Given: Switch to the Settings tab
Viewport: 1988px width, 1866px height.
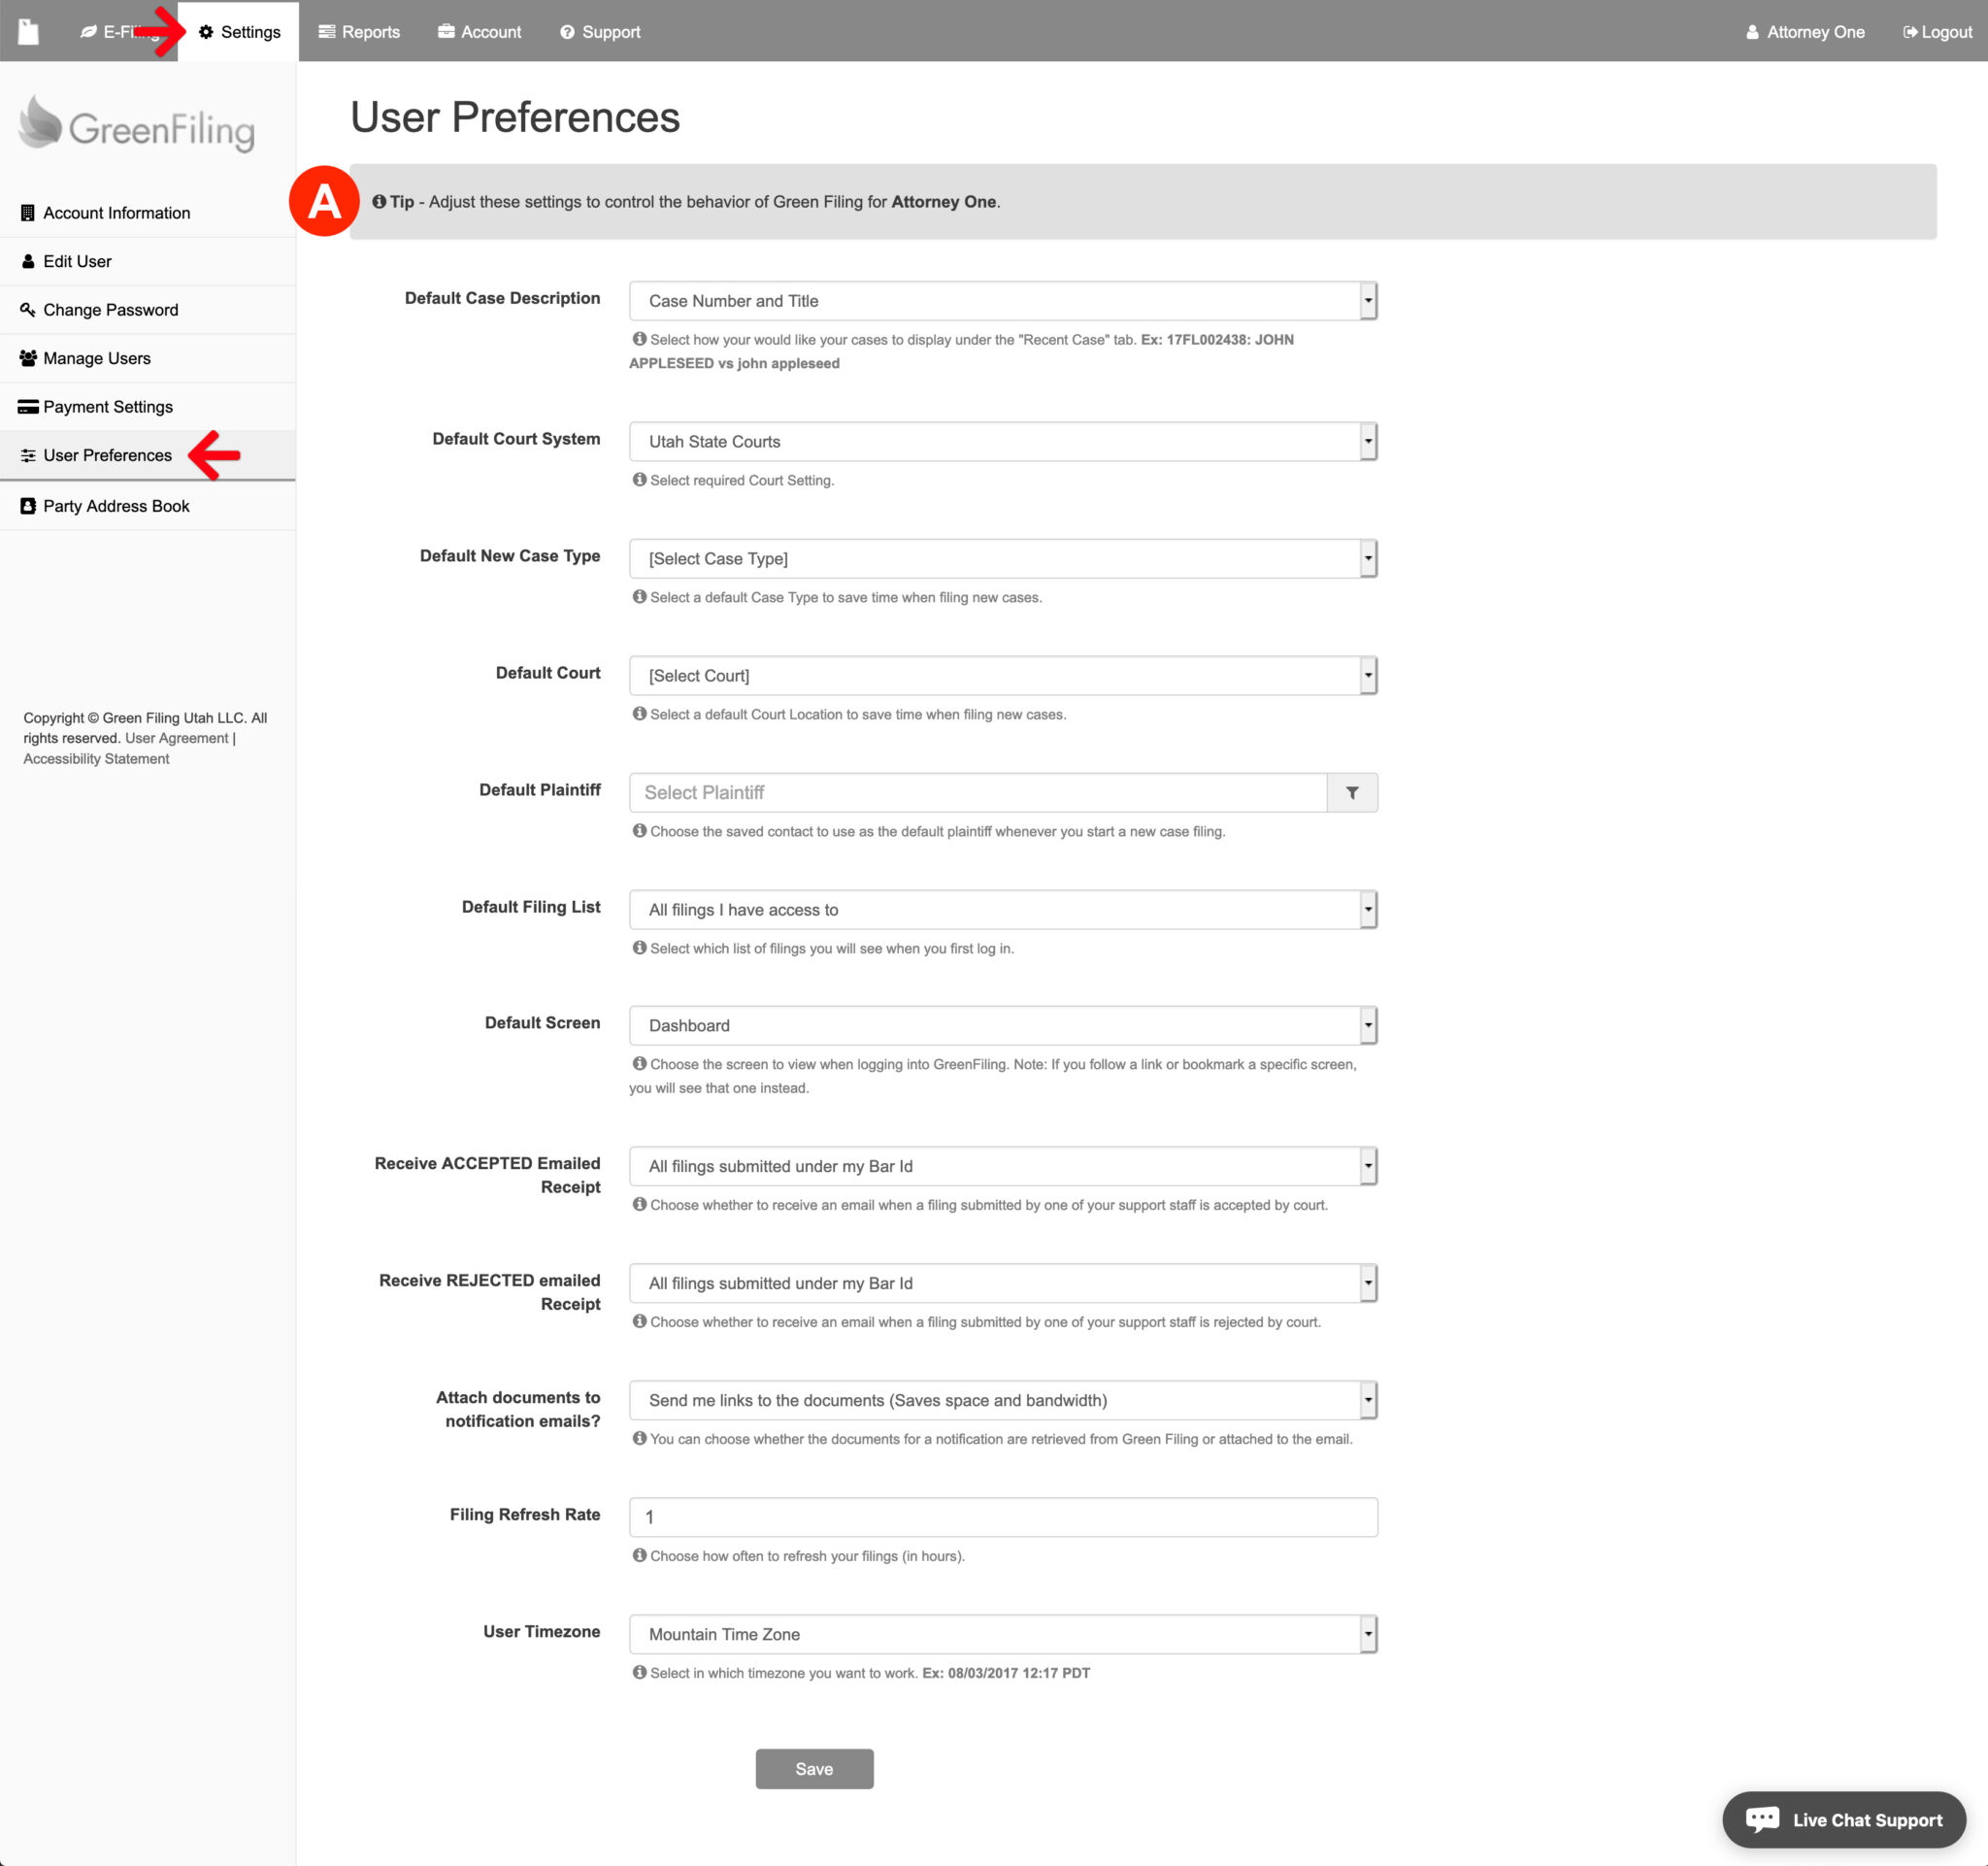Looking at the screenshot, I should pyautogui.click(x=239, y=31).
